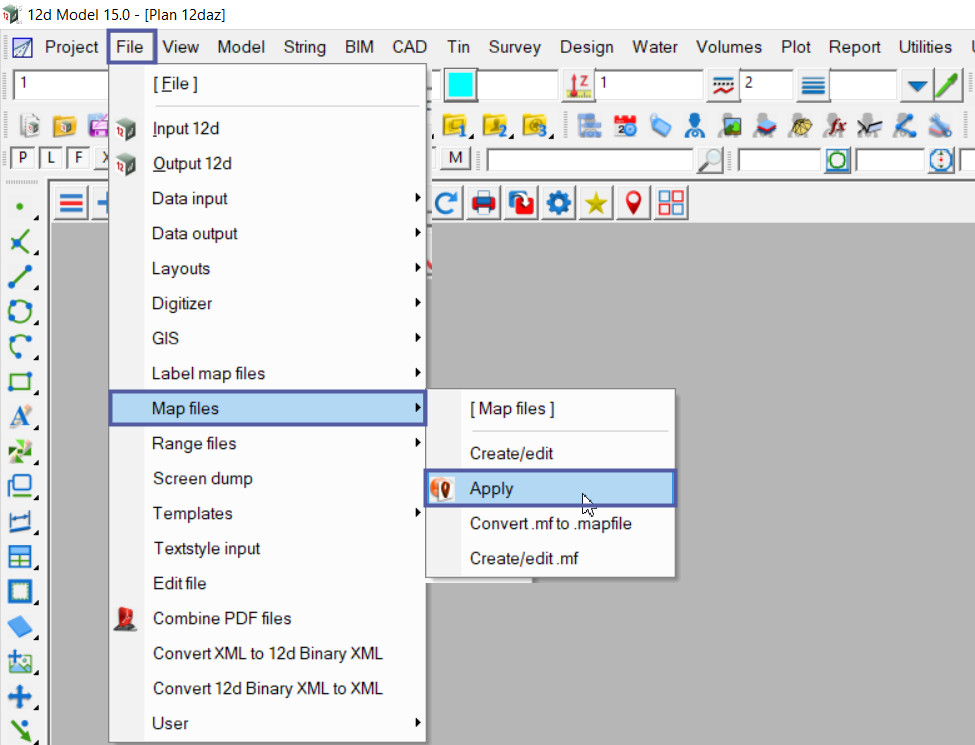
Task: Select the point creation tool
Action: point(20,206)
